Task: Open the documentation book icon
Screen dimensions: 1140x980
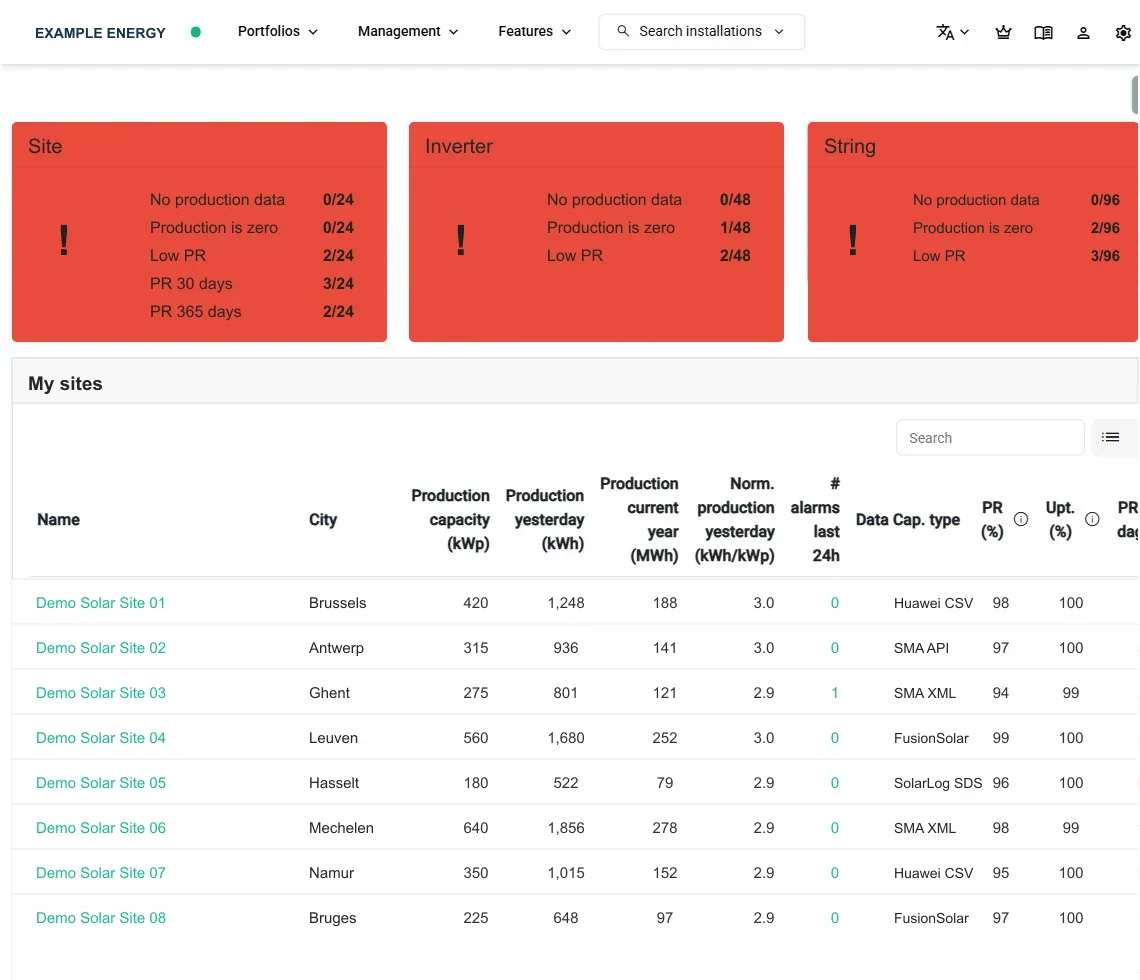Action: coord(1043,32)
